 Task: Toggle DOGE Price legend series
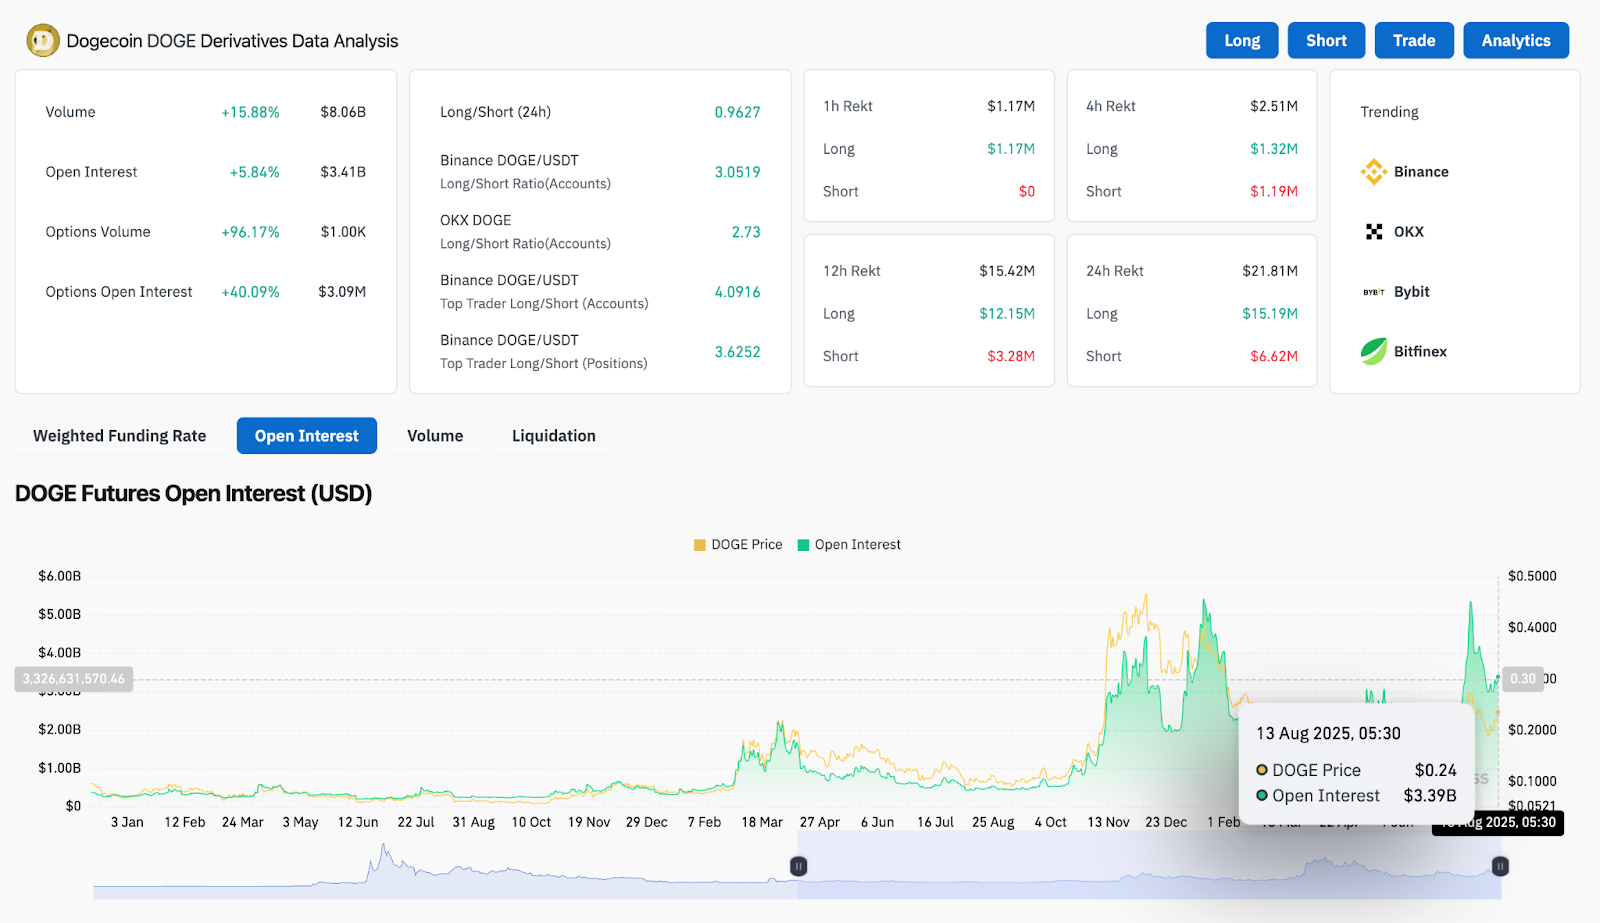coord(738,545)
